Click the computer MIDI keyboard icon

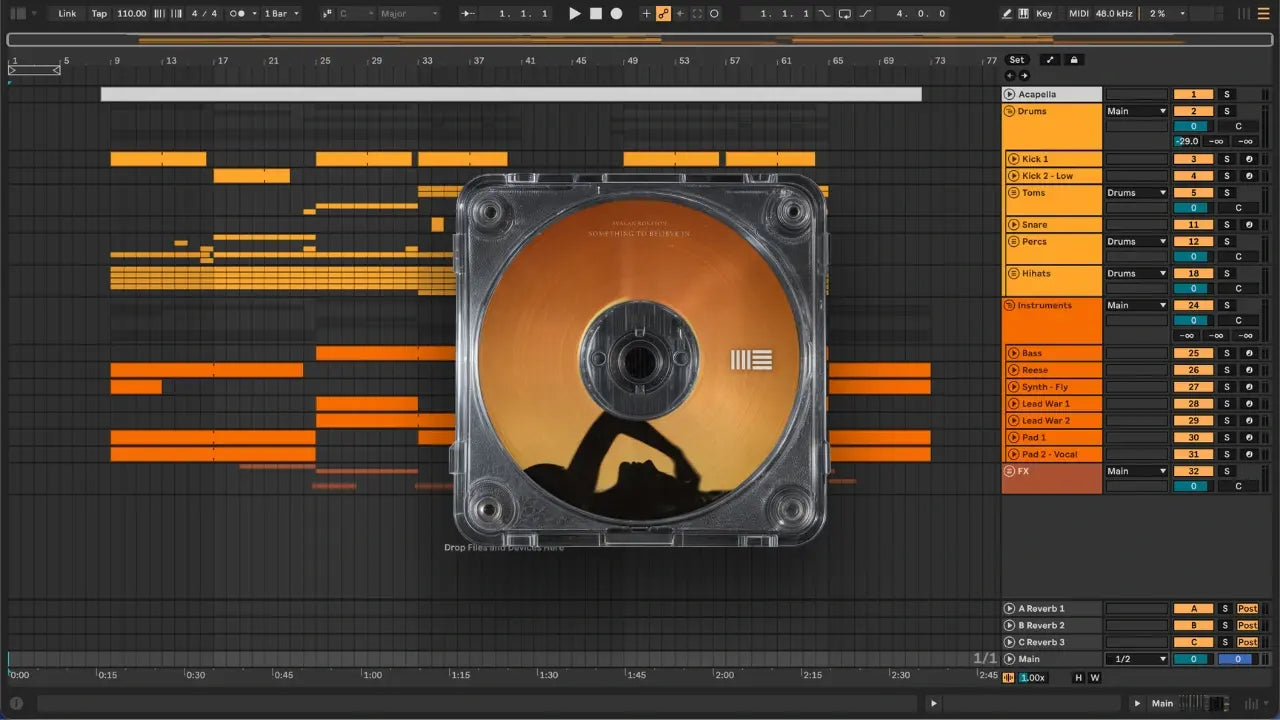point(1023,14)
